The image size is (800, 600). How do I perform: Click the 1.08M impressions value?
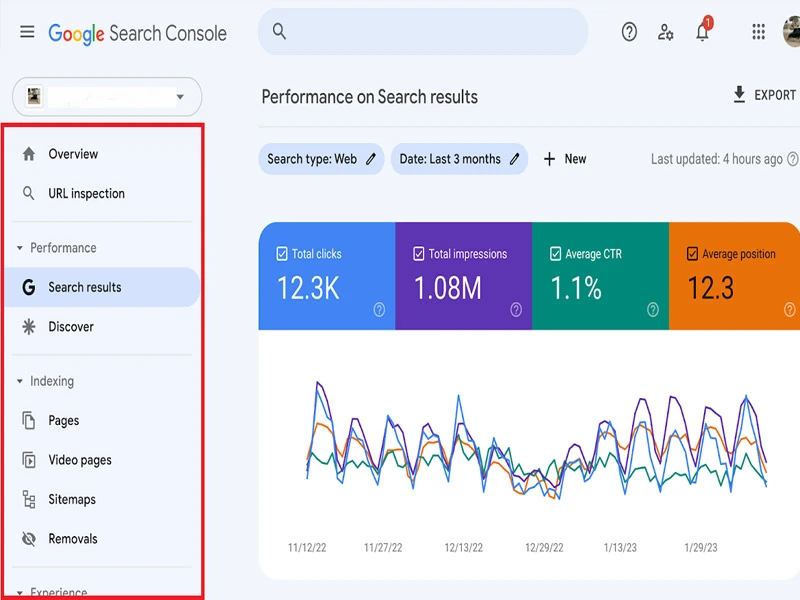(447, 288)
